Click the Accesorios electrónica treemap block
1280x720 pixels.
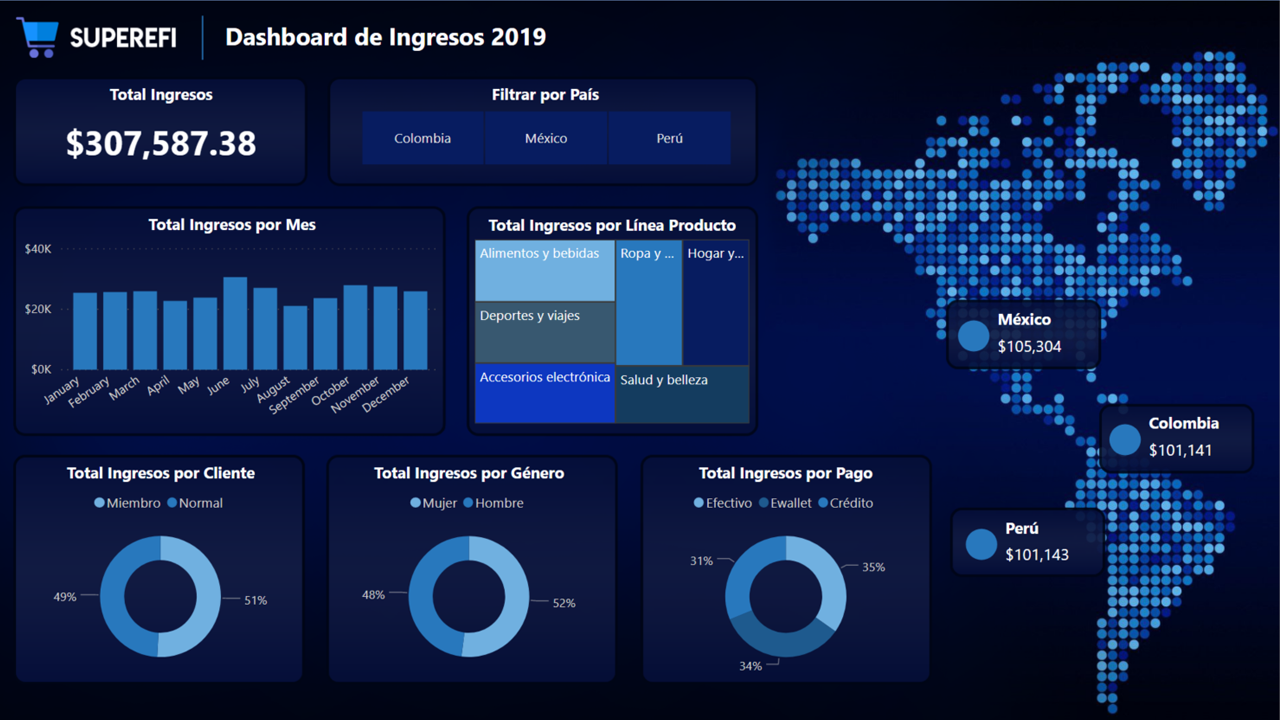(544, 395)
